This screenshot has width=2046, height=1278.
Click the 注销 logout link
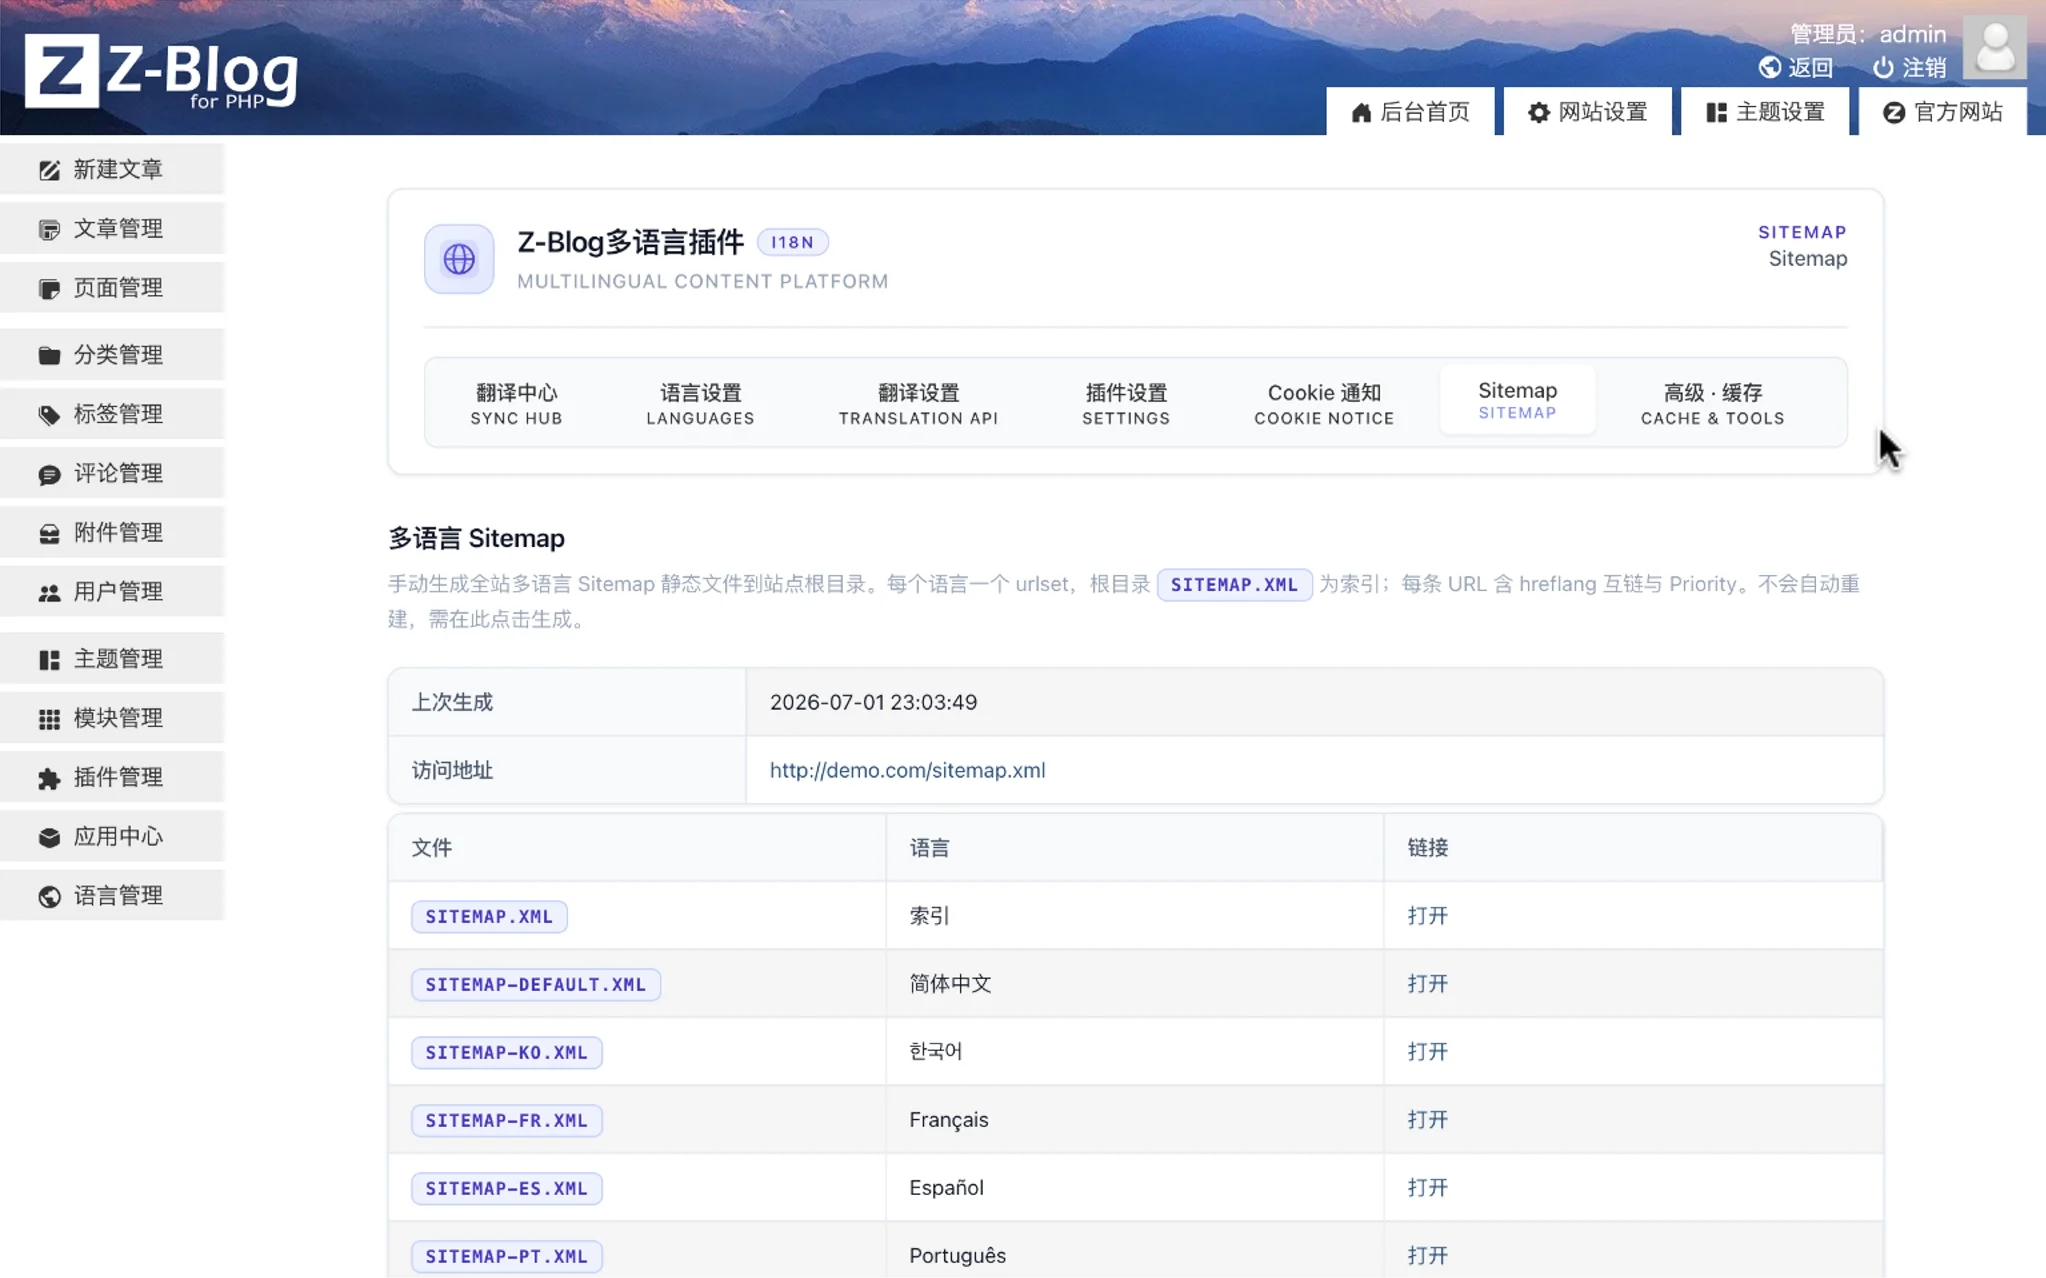1909,67
